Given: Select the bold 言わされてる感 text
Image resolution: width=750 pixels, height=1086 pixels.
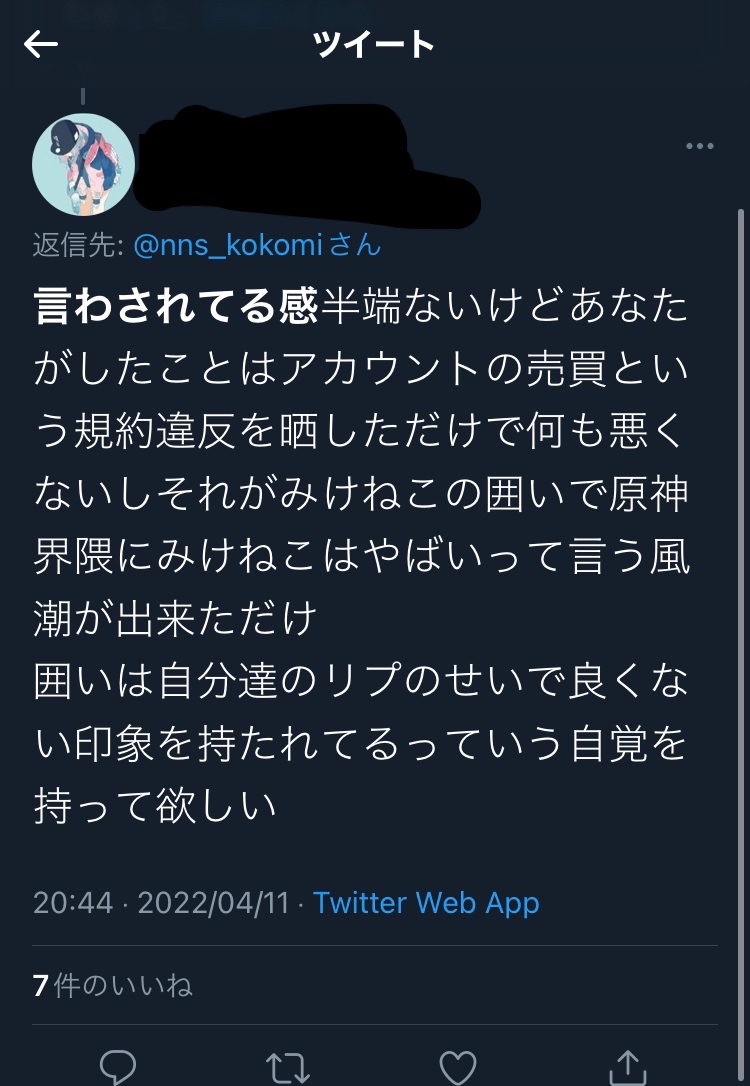Looking at the screenshot, I should (x=175, y=306).
